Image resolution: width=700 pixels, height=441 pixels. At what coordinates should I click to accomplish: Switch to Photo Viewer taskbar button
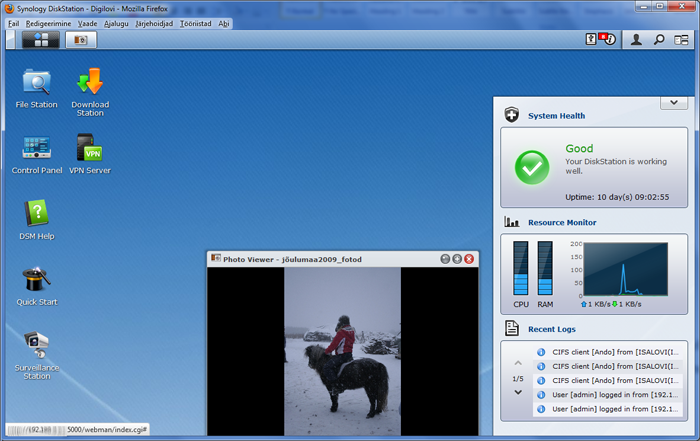point(81,40)
